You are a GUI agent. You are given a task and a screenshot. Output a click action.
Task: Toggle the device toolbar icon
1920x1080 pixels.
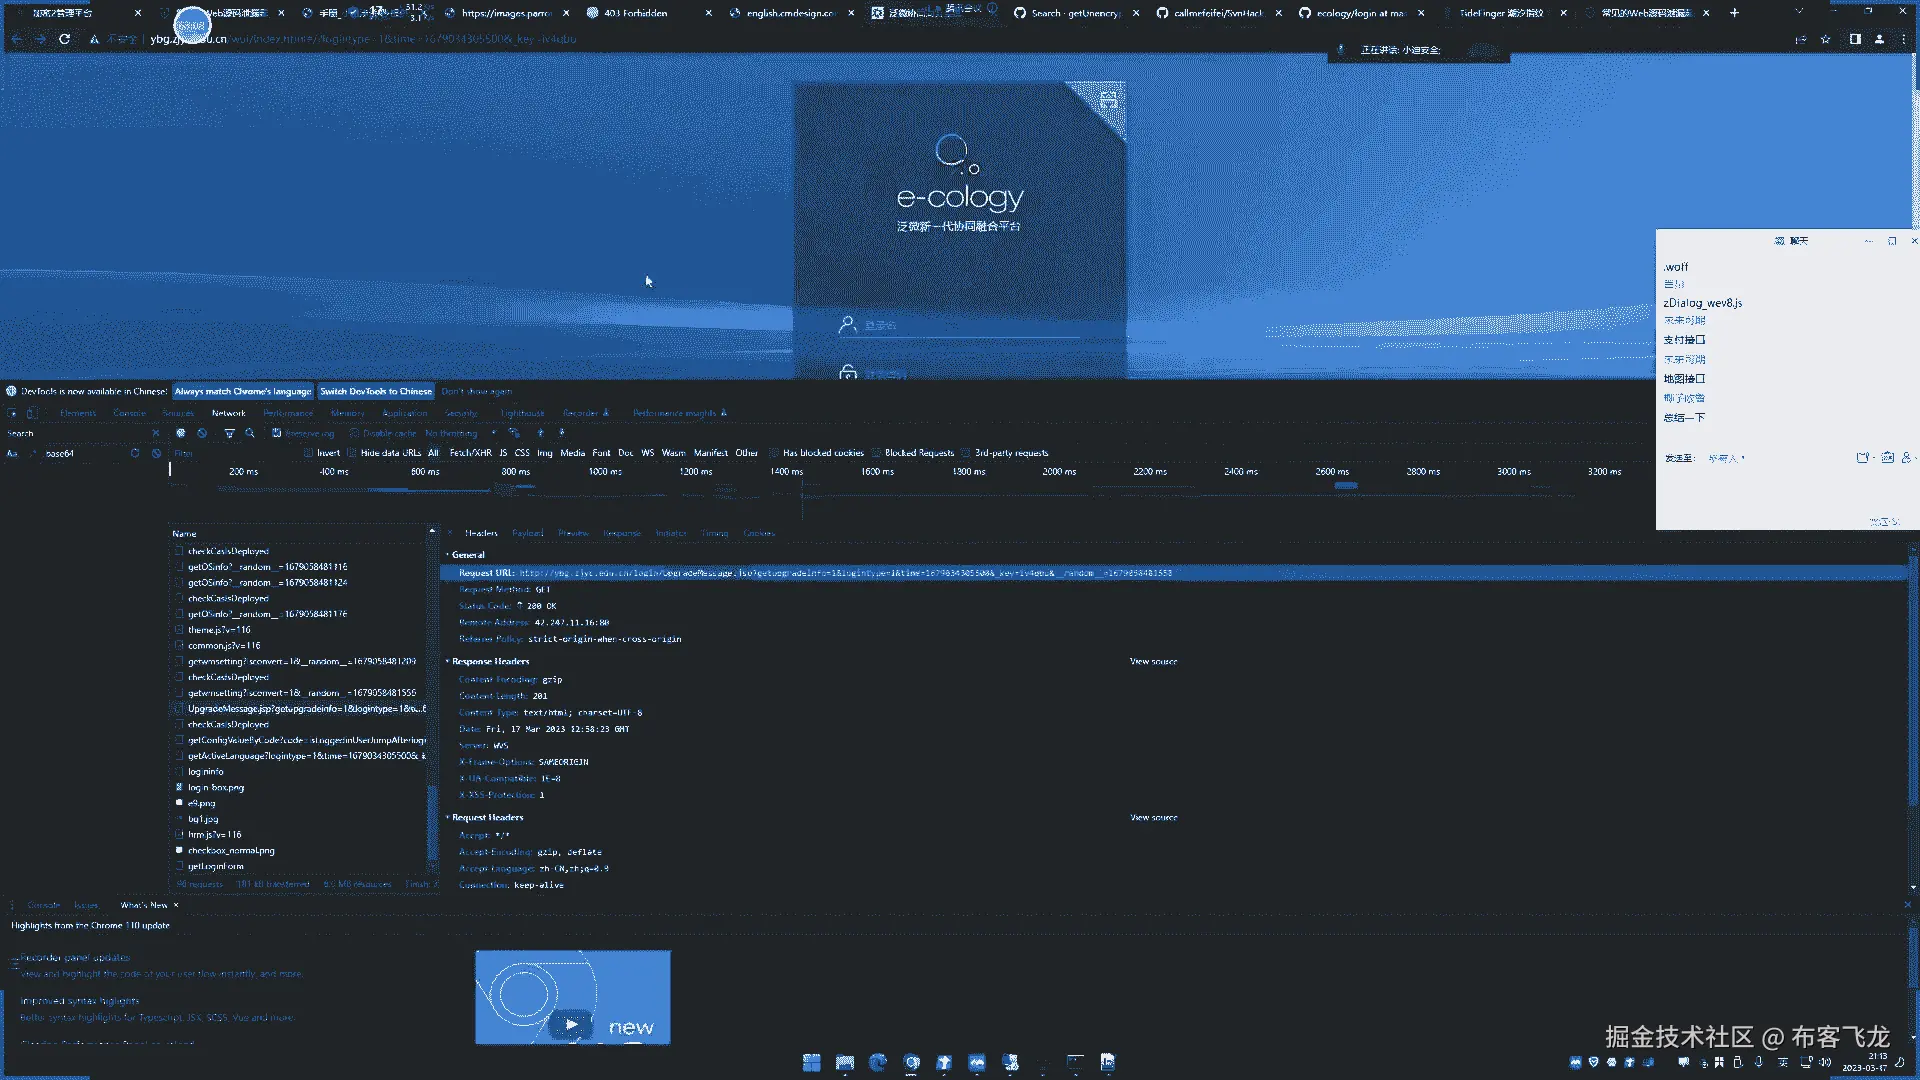click(32, 413)
